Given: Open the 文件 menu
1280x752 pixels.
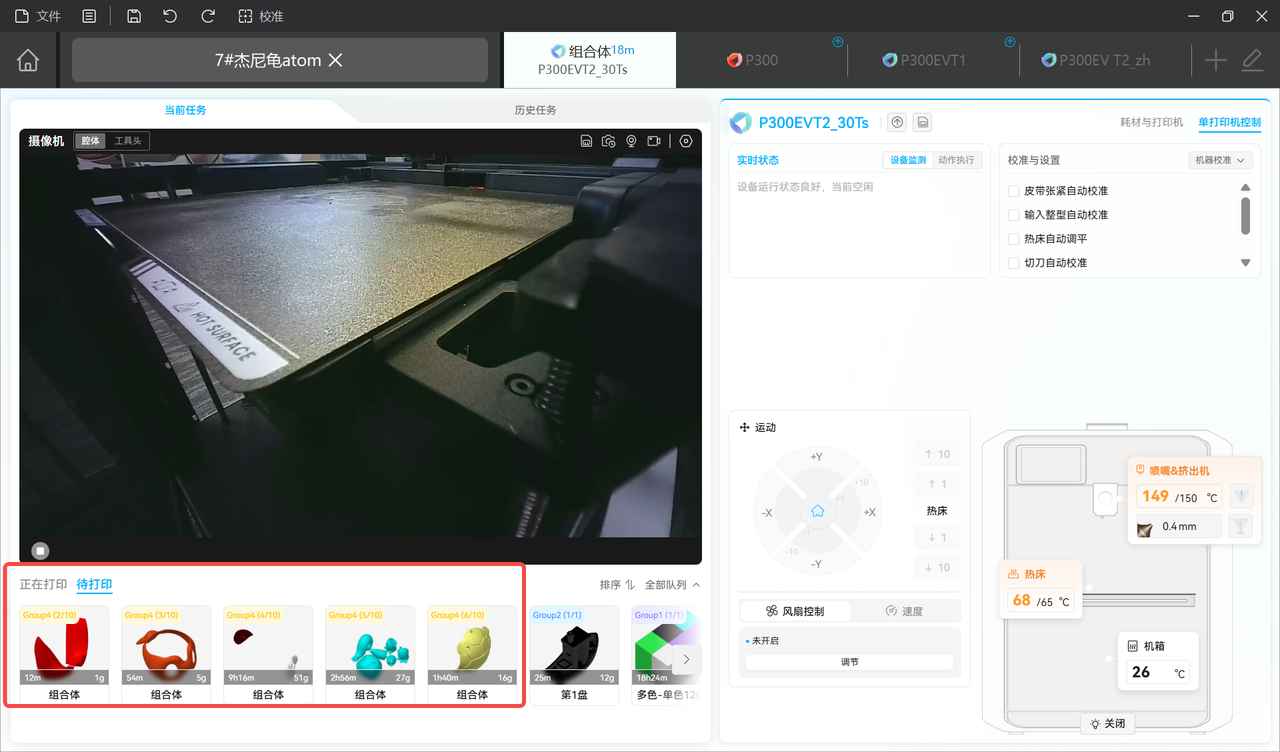Looking at the screenshot, I should [x=38, y=16].
